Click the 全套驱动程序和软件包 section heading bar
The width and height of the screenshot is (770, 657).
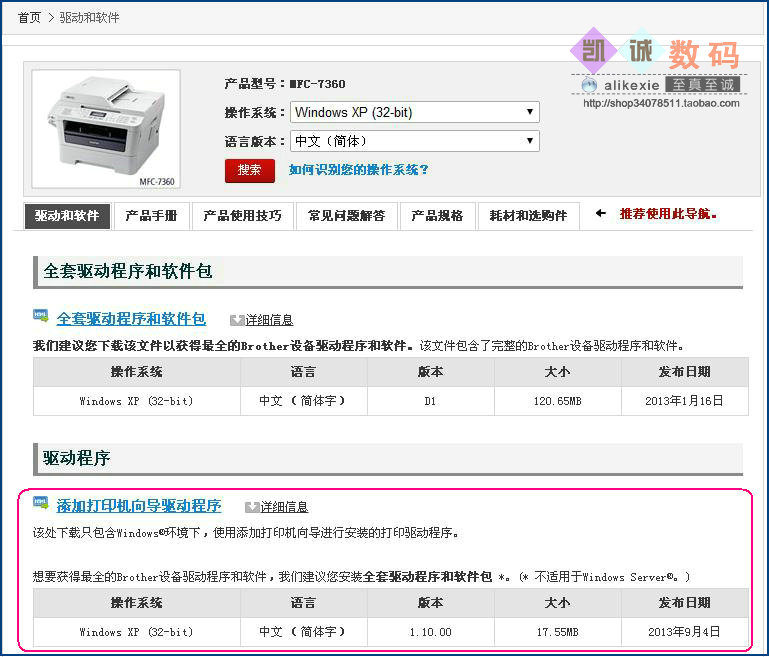(388, 272)
